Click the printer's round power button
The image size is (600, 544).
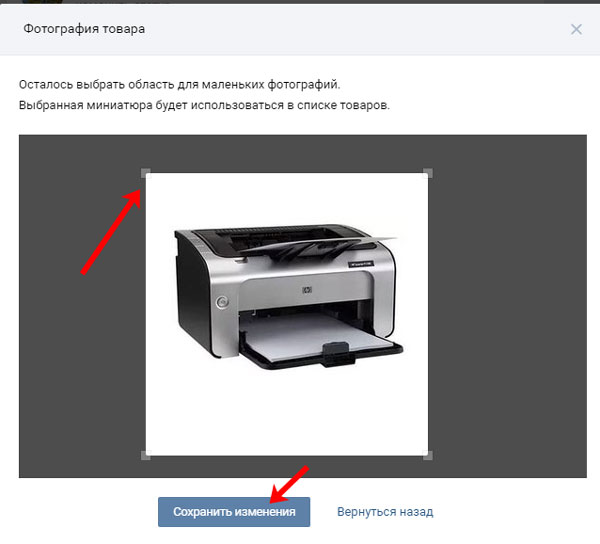(x=222, y=302)
